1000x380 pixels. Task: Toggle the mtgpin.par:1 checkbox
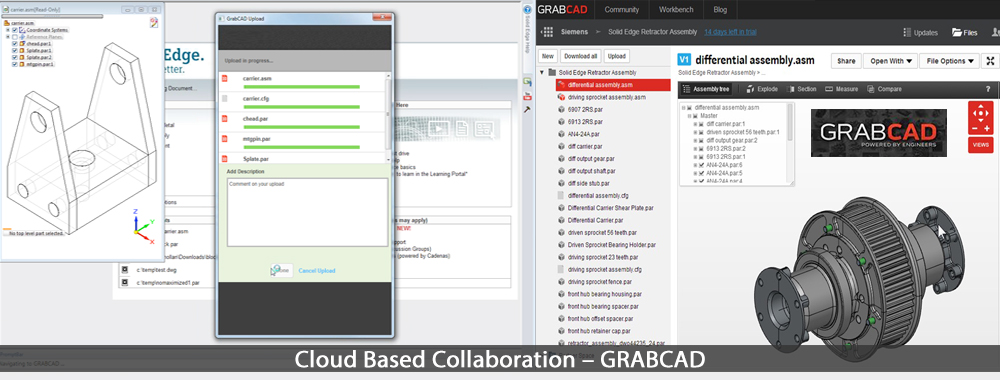point(15,64)
